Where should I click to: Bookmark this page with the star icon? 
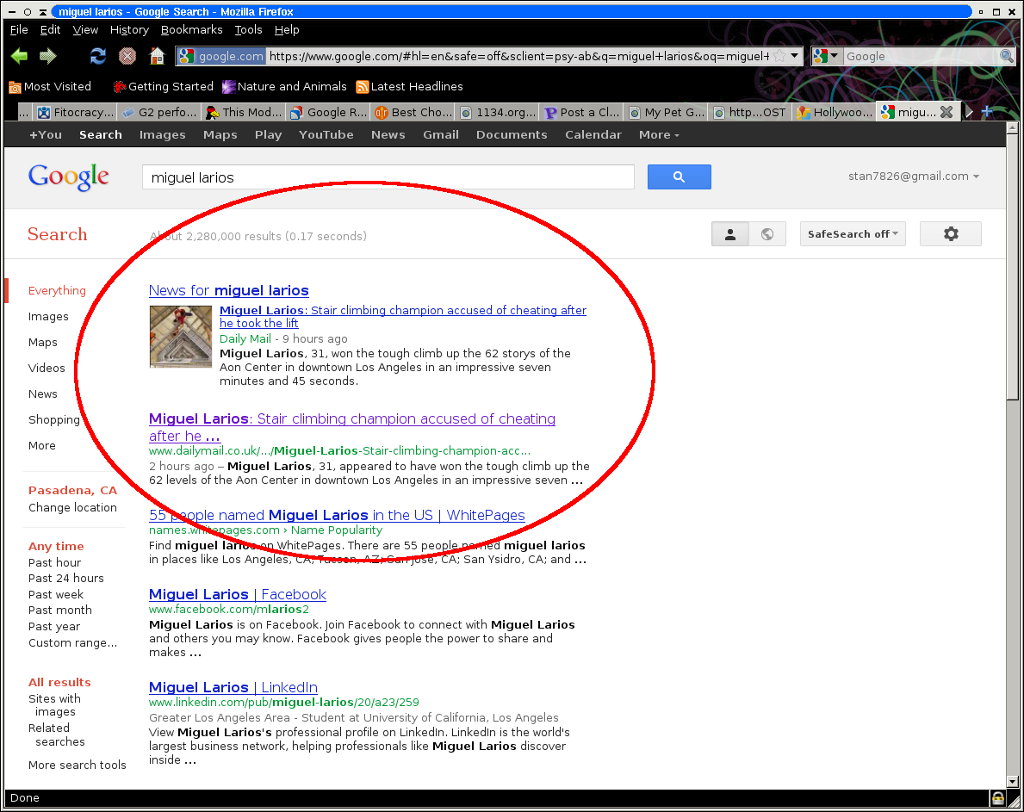tap(779, 56)
